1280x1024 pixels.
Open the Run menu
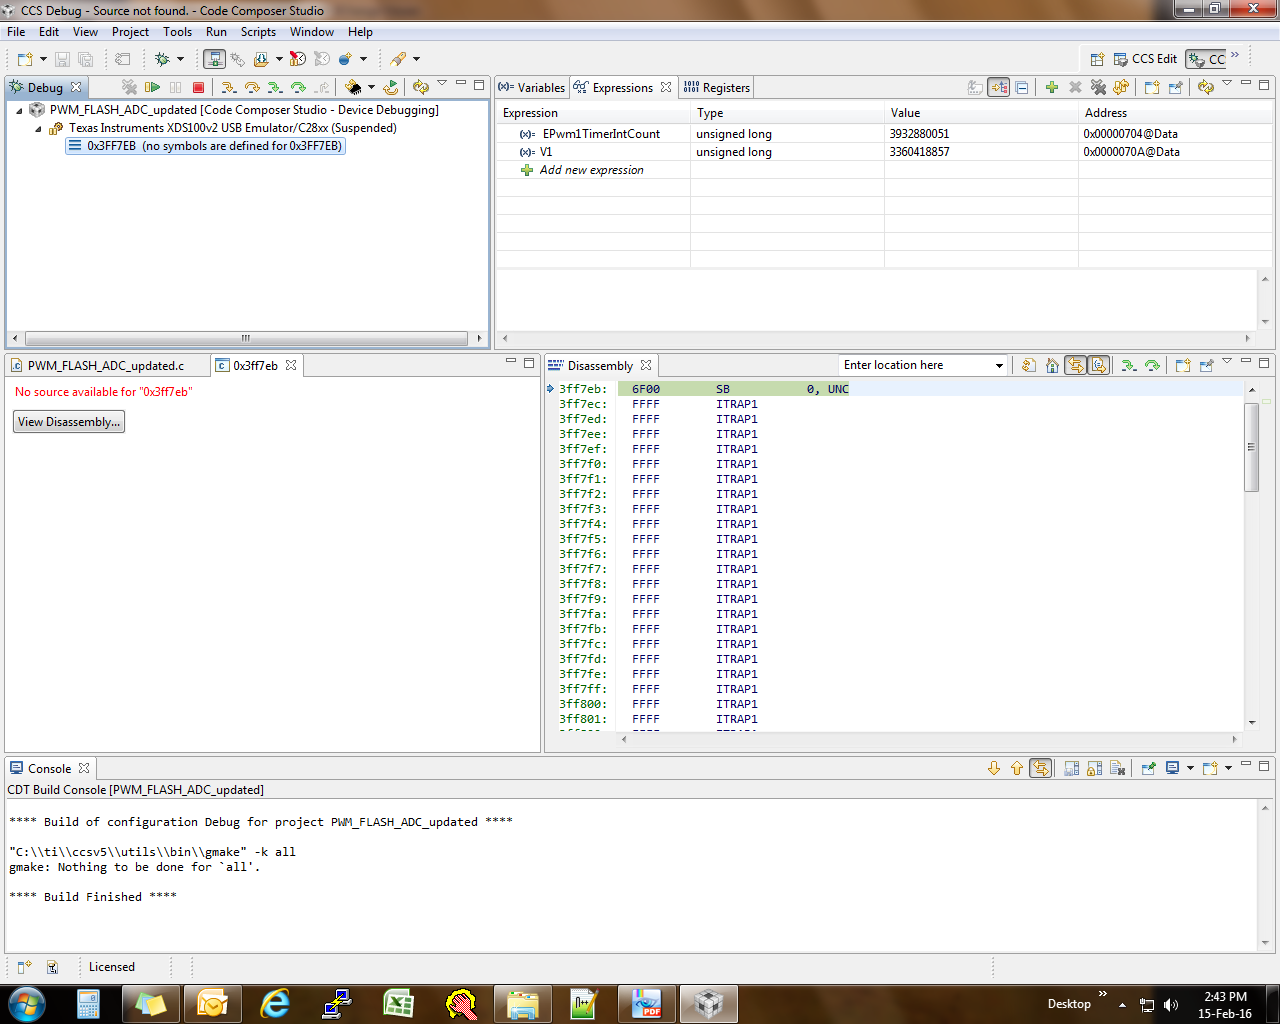216,32
